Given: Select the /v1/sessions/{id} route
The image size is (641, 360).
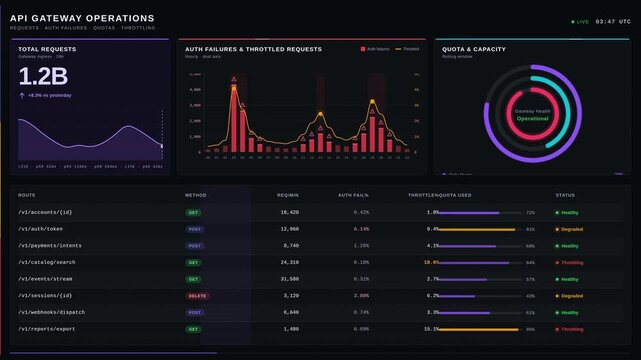Looking at the screenshot, I should point(45,295).
